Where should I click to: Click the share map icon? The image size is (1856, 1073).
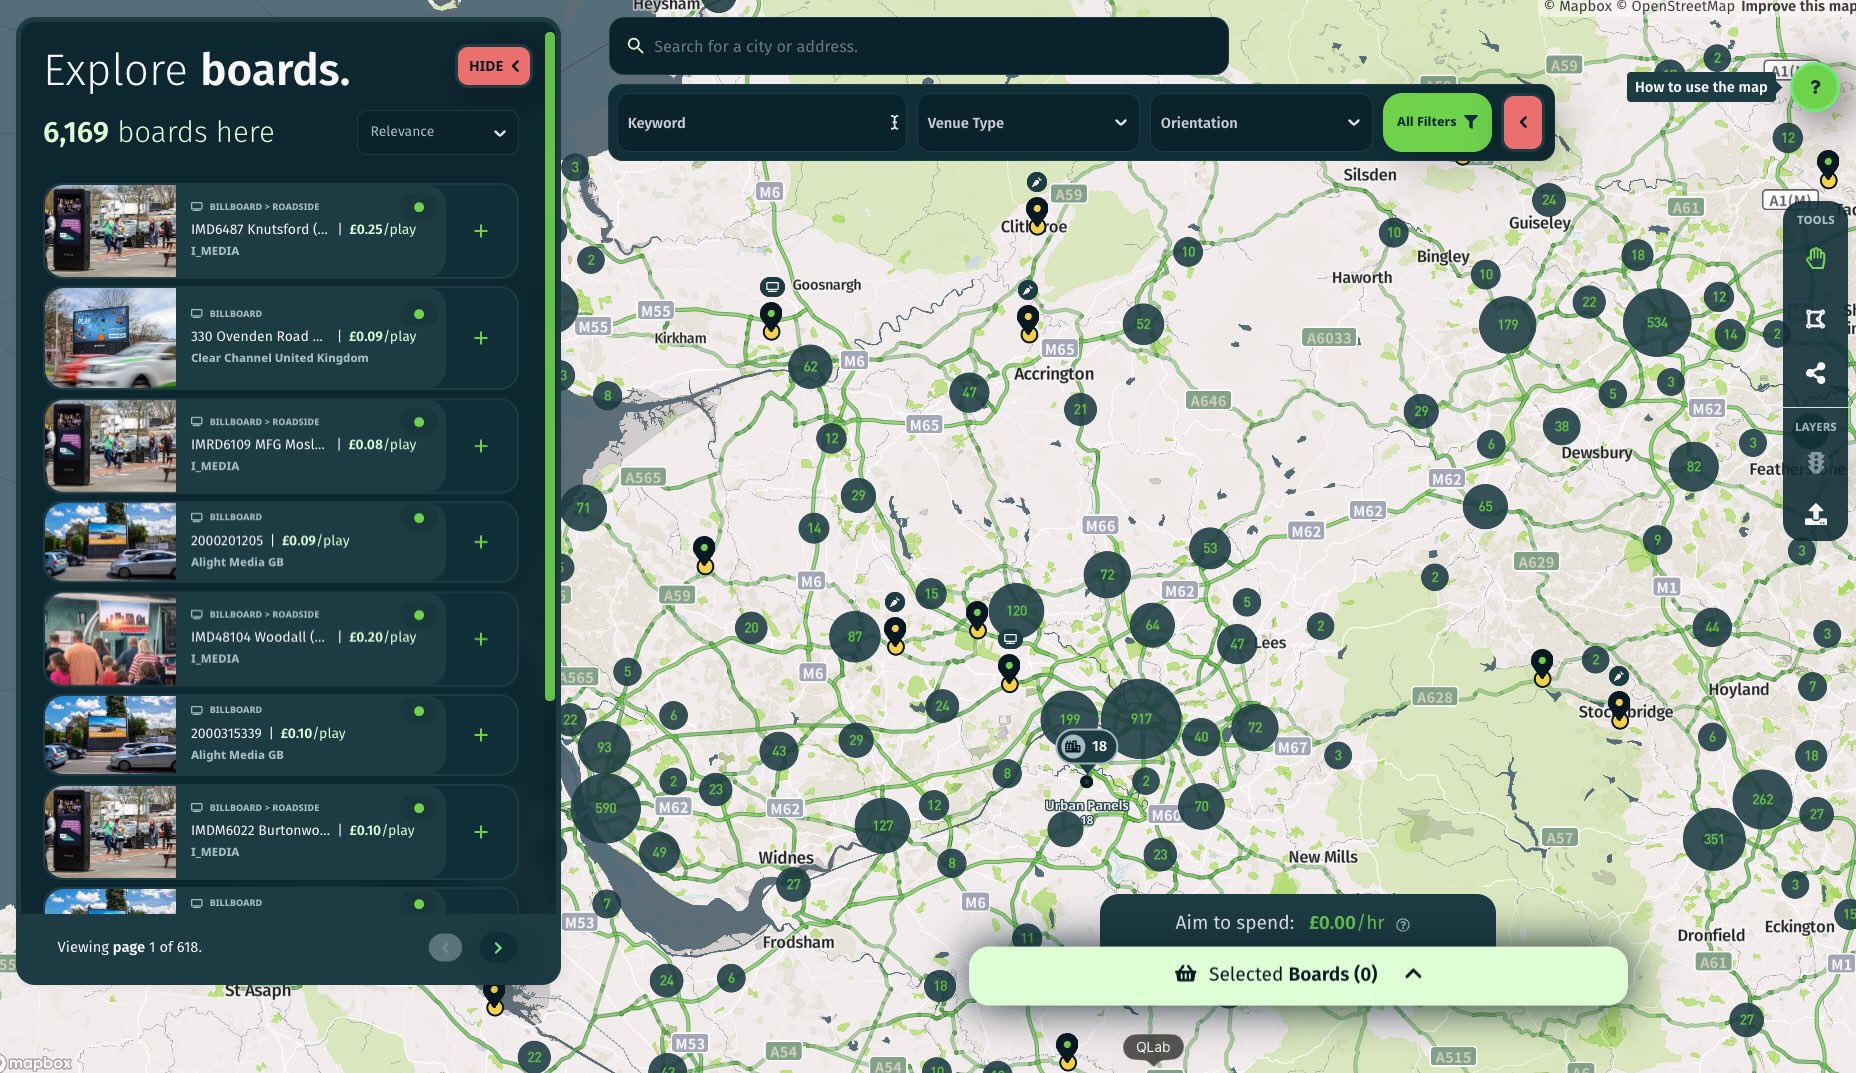[x=1815, y=373]
